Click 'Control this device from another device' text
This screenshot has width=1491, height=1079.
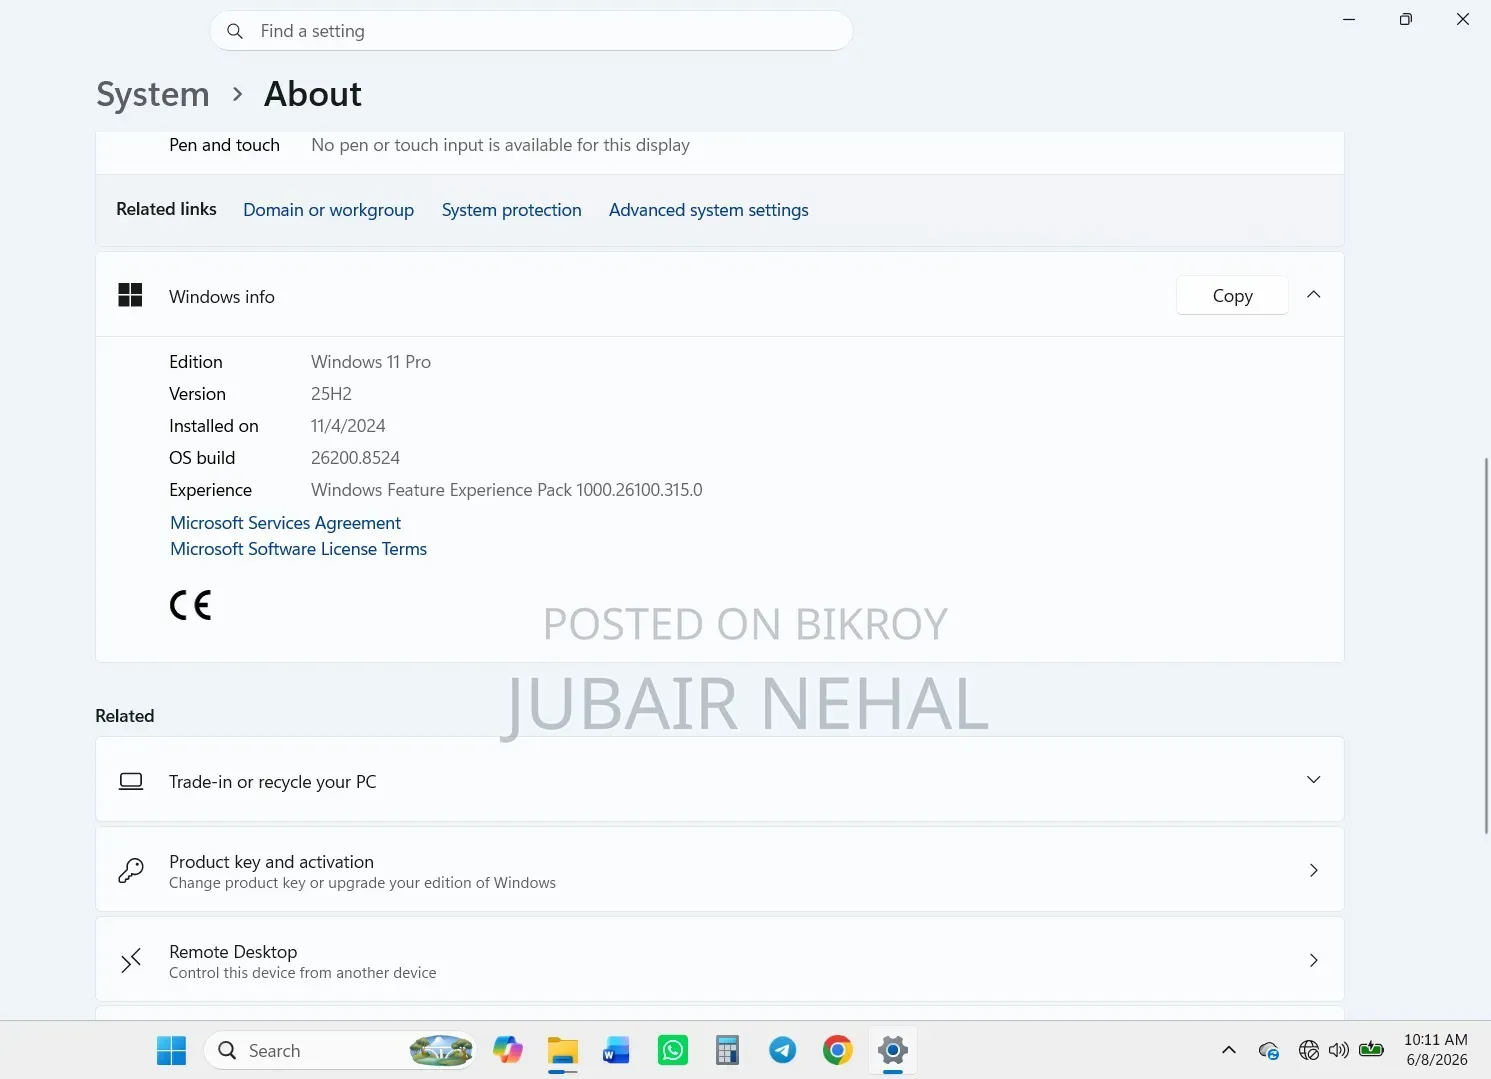coord(303,973)
